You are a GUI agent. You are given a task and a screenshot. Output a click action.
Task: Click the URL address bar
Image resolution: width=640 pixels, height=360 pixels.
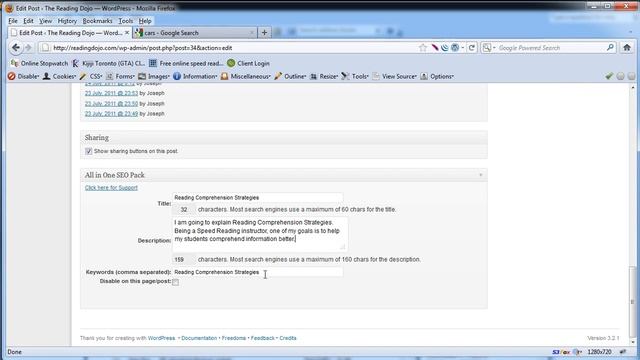pos(233,48)
